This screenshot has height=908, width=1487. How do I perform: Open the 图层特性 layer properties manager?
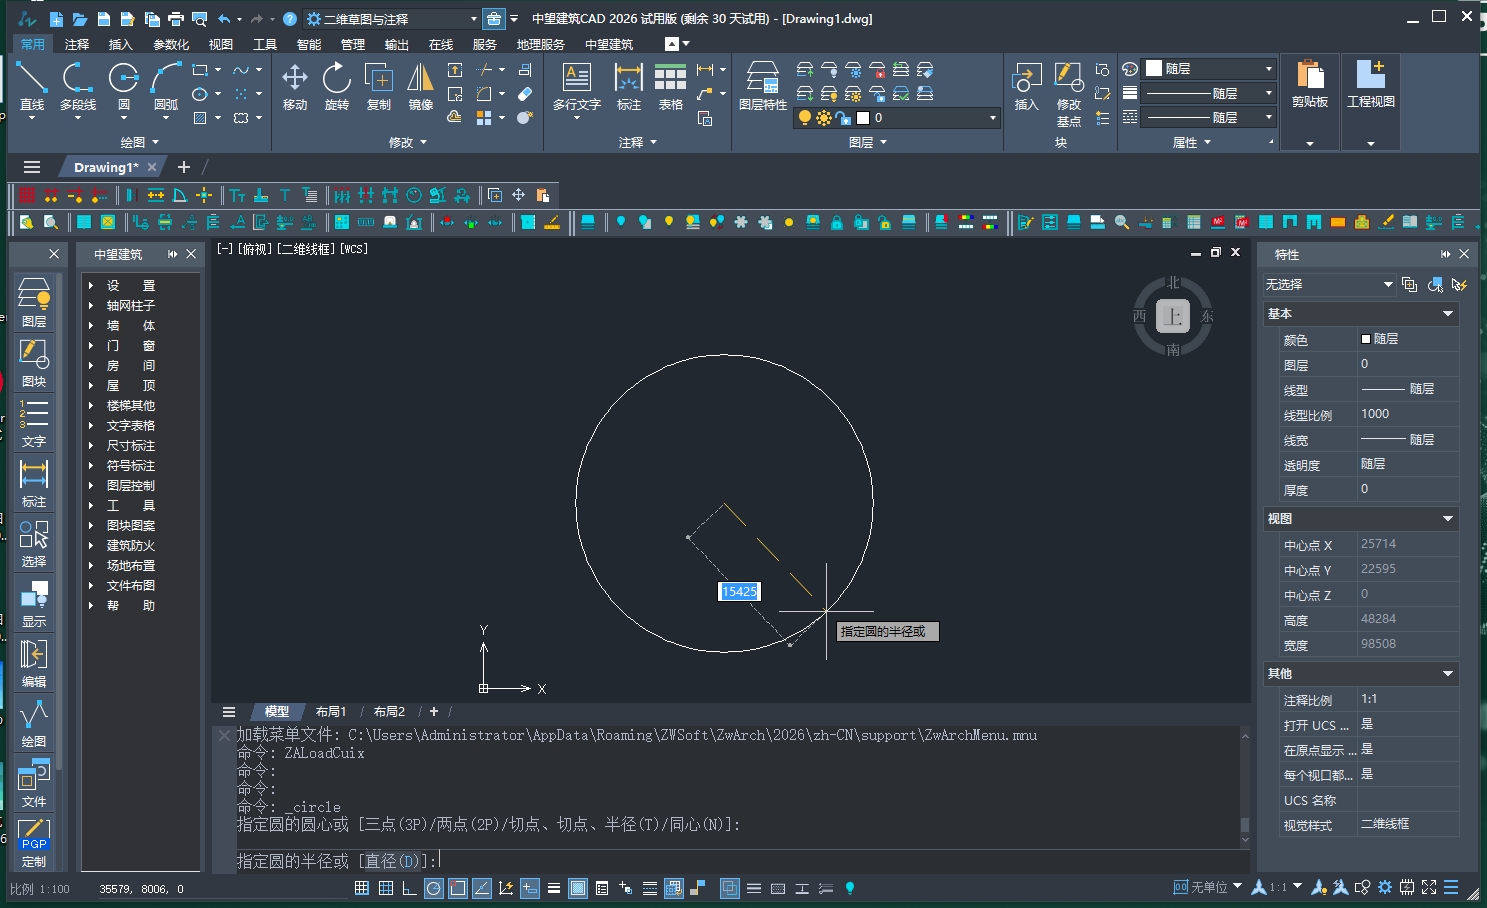point(763,86)
